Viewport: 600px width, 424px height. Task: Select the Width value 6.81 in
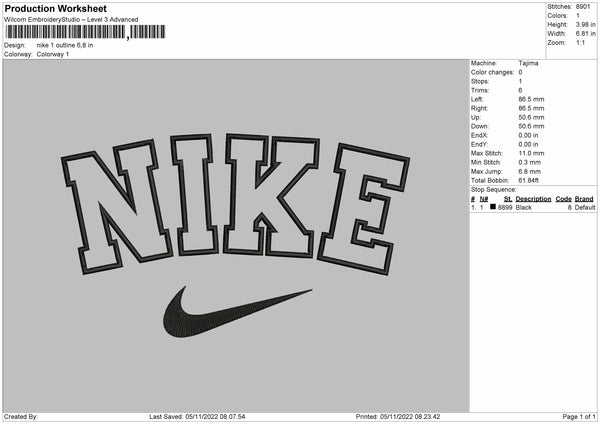pos(585,34)
